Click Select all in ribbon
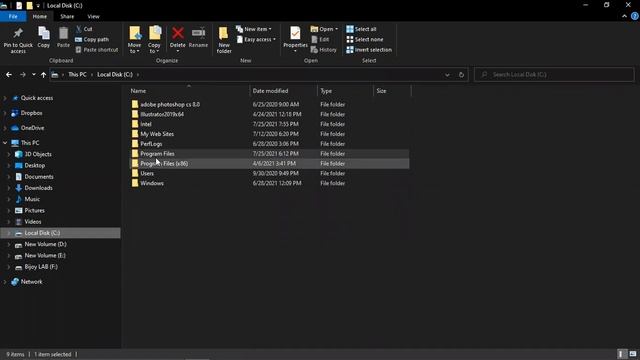The image size is (640, 360). (x=361, y=29)
